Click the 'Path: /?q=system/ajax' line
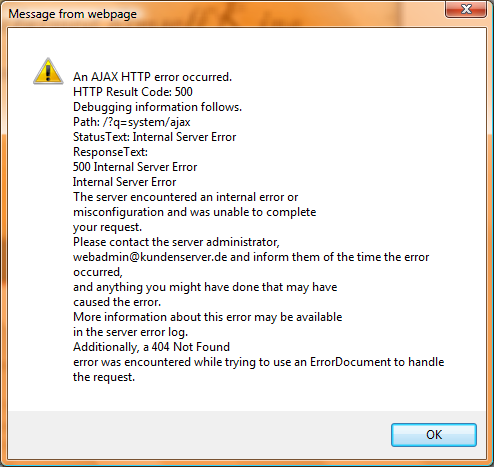Viewport: 494px width, 467px height. pos(132,122)
